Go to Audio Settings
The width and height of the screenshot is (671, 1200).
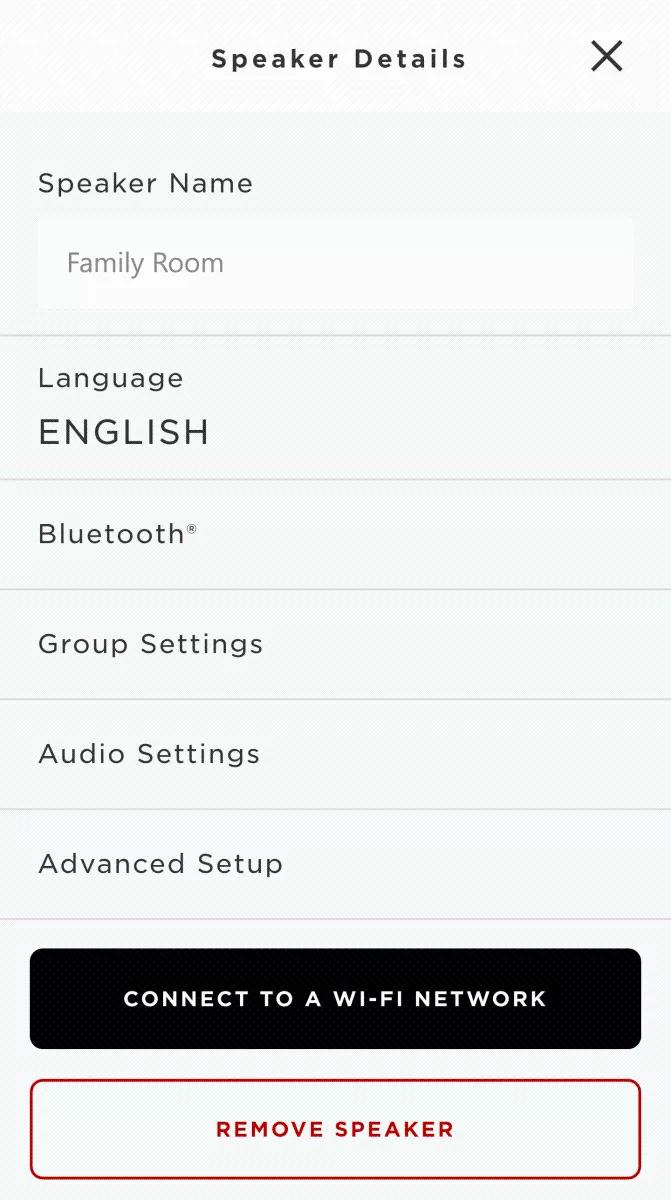tap(335, 754)
